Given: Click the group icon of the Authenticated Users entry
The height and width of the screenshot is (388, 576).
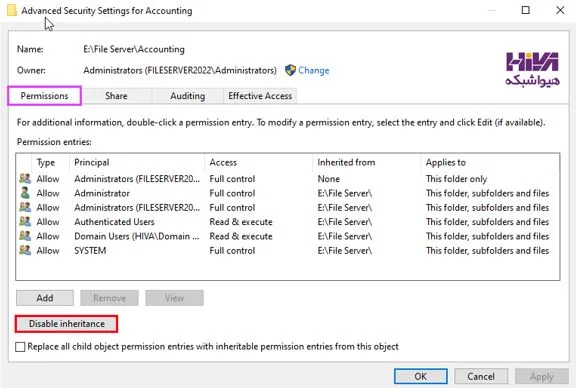Looking at the screenshot, I should pos(25,222).
